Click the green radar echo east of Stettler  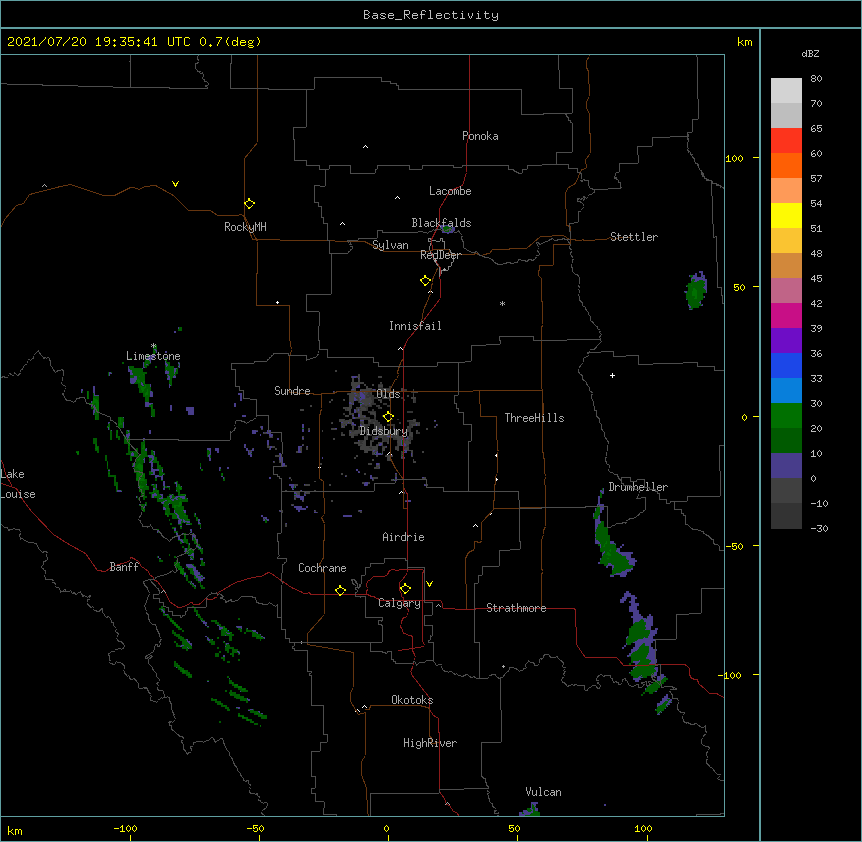[x=696, y=291]
